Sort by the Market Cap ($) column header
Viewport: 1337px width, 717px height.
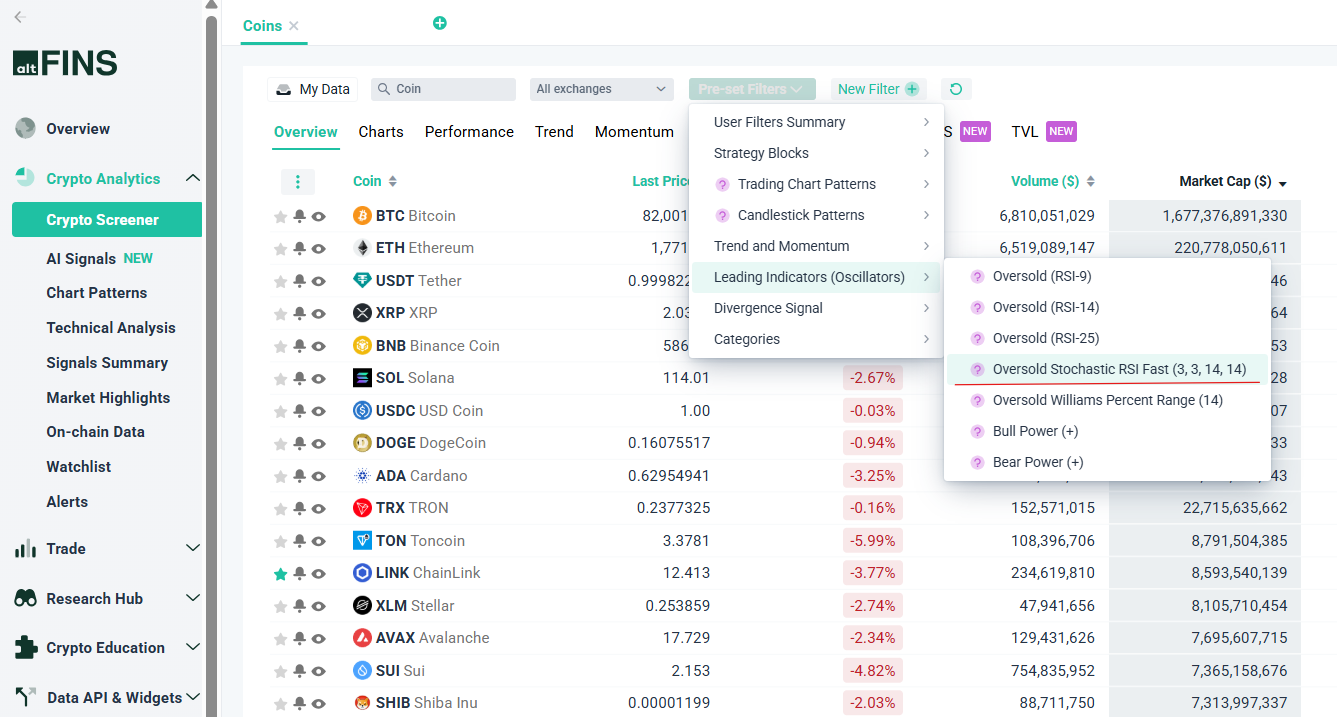[x=1225, y=182]
